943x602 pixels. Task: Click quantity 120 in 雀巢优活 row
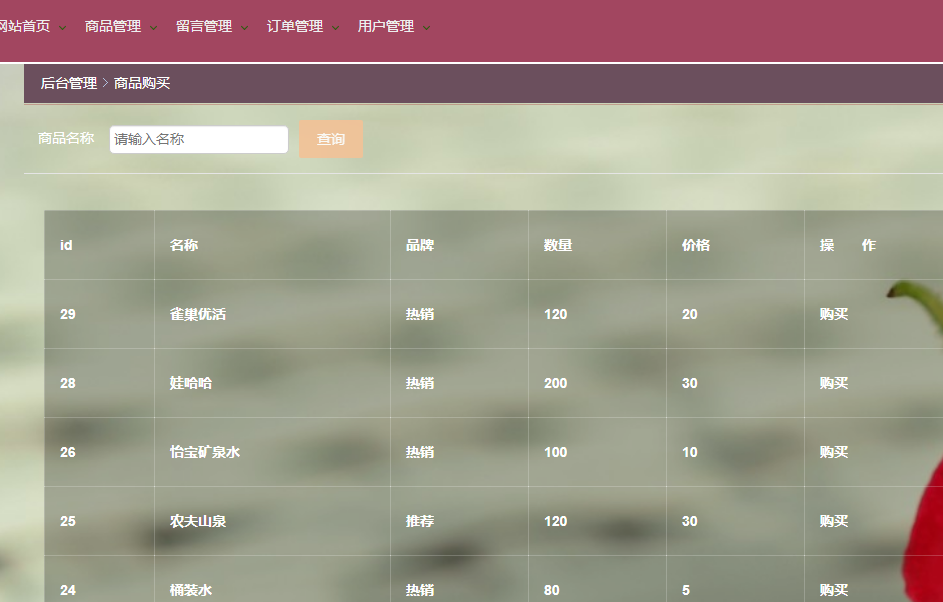(x=556, y=314)
